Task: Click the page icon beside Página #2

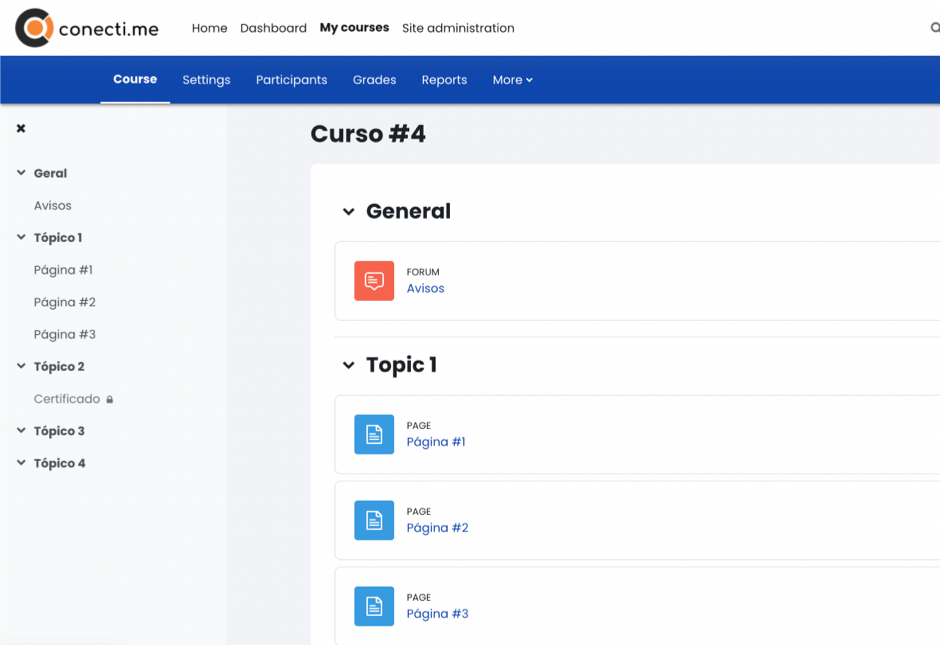Action: click(374, 521)
